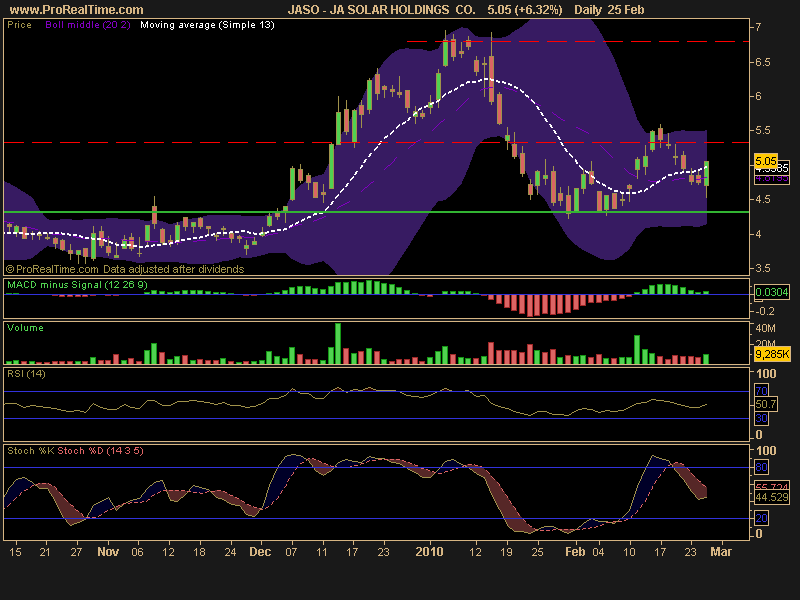The height and width of the screenshot is (600, 800).
Task: Click the last green candlestick on the price chart
Action: [x=707, y=173]
